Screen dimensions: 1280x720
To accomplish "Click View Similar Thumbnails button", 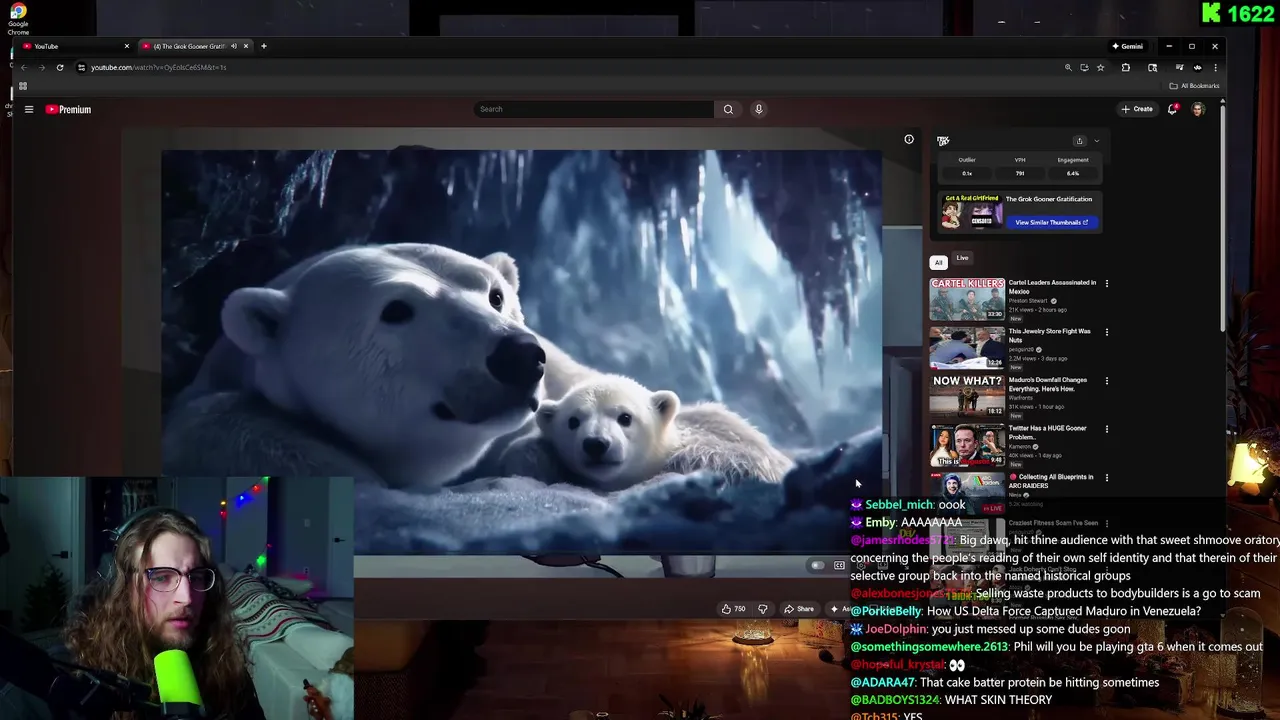I will [x=1051, y=222].
